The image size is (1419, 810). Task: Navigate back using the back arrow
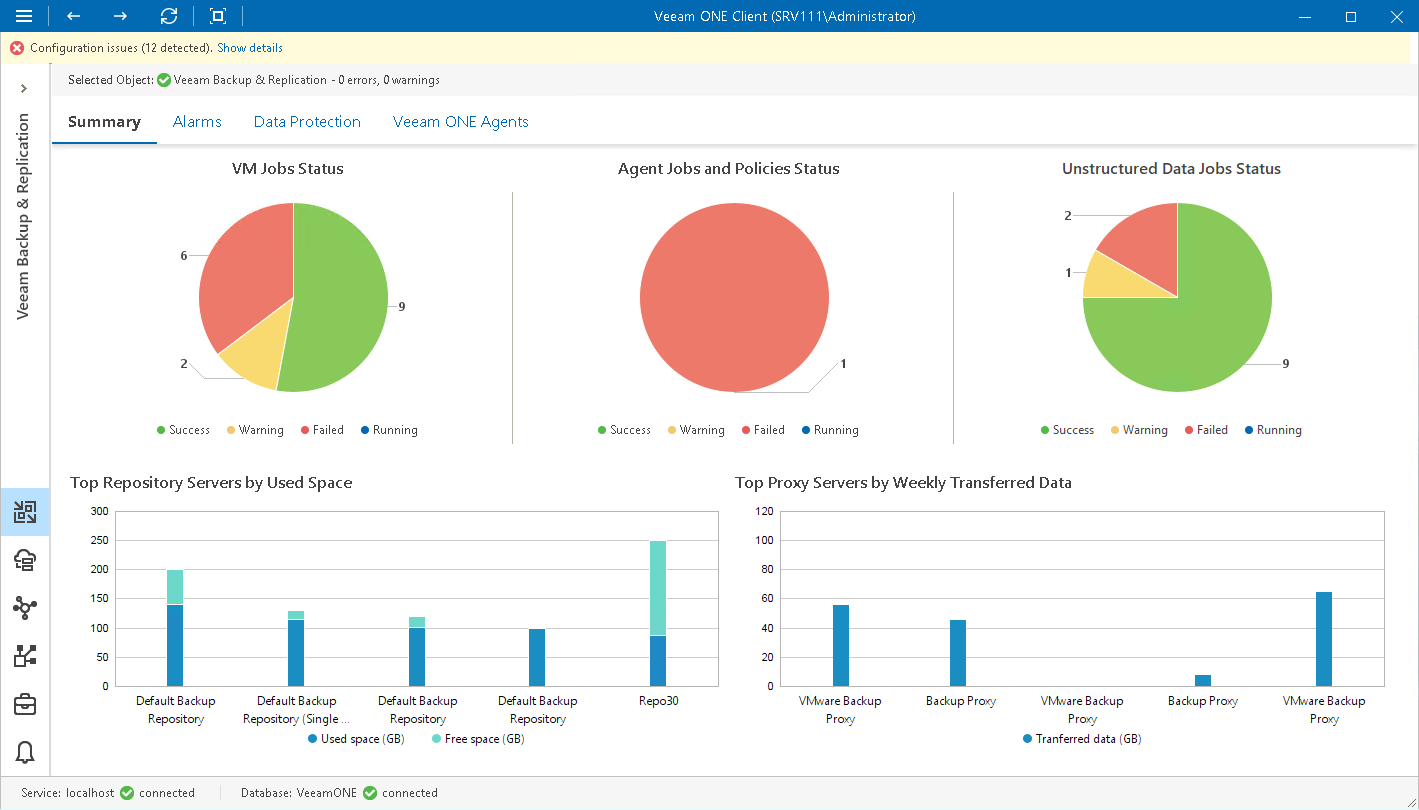(71, 16)
